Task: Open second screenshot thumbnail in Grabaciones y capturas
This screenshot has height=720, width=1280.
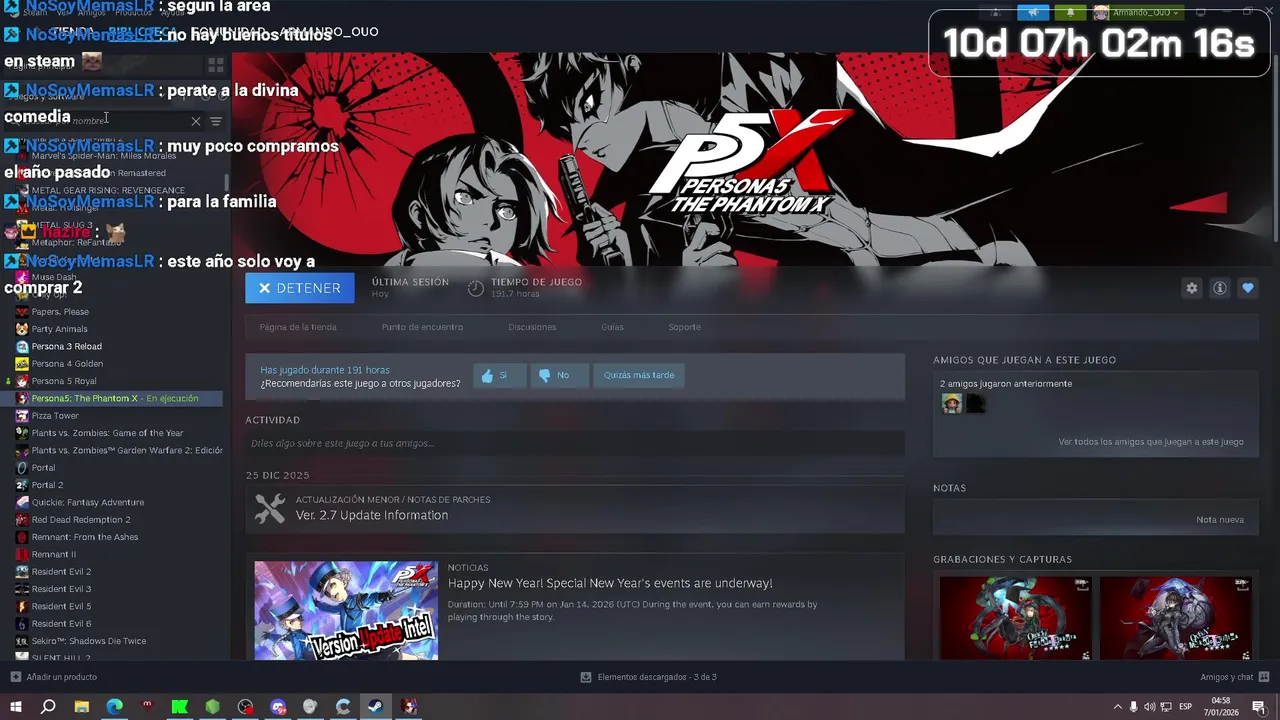Action: click(1175, 618)
